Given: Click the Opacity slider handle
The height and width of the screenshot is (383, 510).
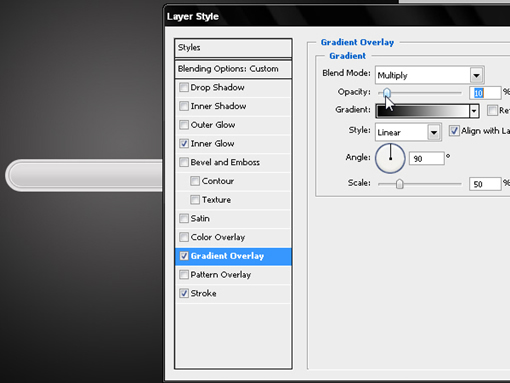Looking at the screenshot, I should [387, 93].
